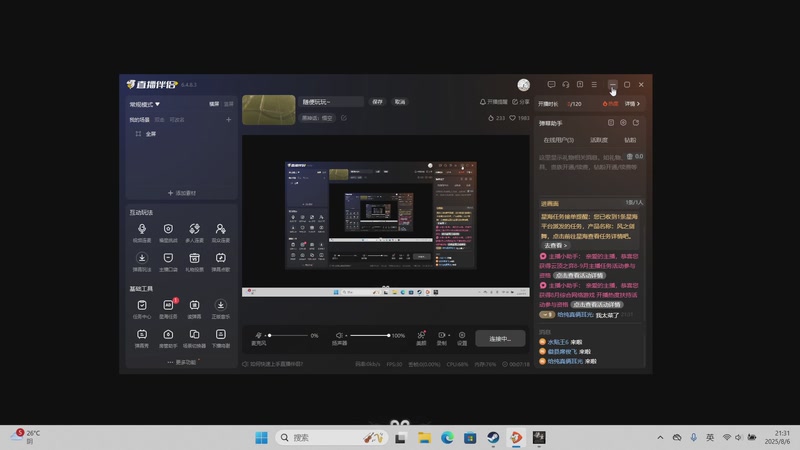Viewport: 800px width, 450px height.
Task: Adjust the 麦克风 volume slider
Action: pos(288,335)
